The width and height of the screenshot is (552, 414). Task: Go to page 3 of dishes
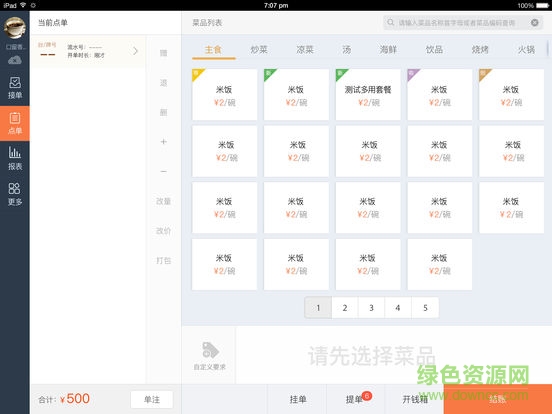click(x=371, y=308)
